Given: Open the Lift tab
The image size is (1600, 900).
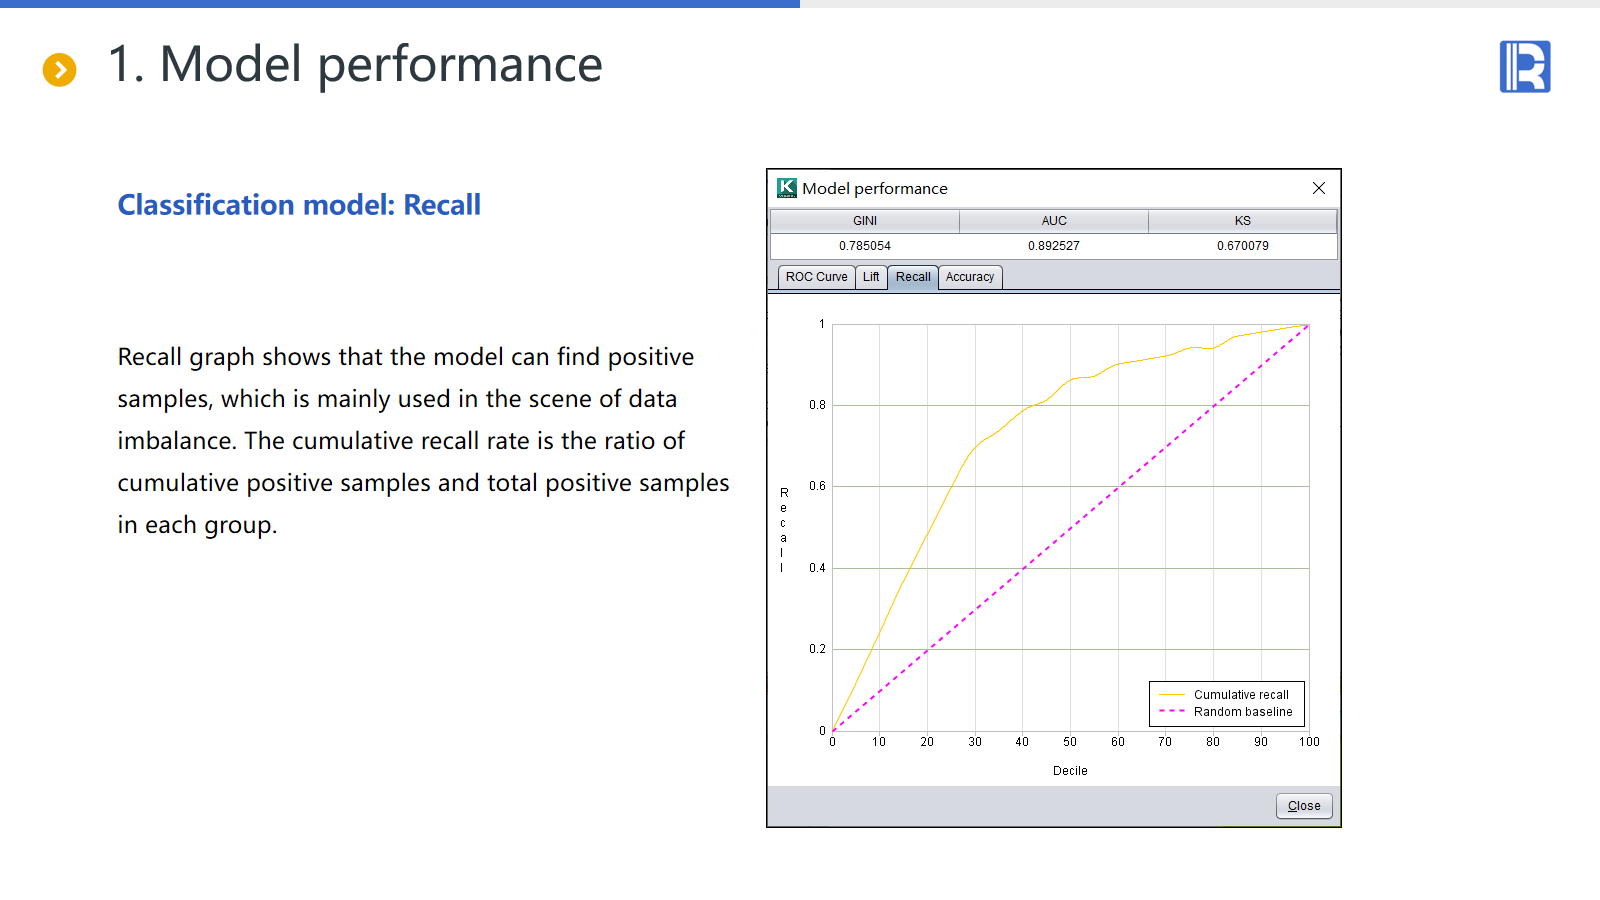Looking at the screenshot, I should click(x=871, y=277).
